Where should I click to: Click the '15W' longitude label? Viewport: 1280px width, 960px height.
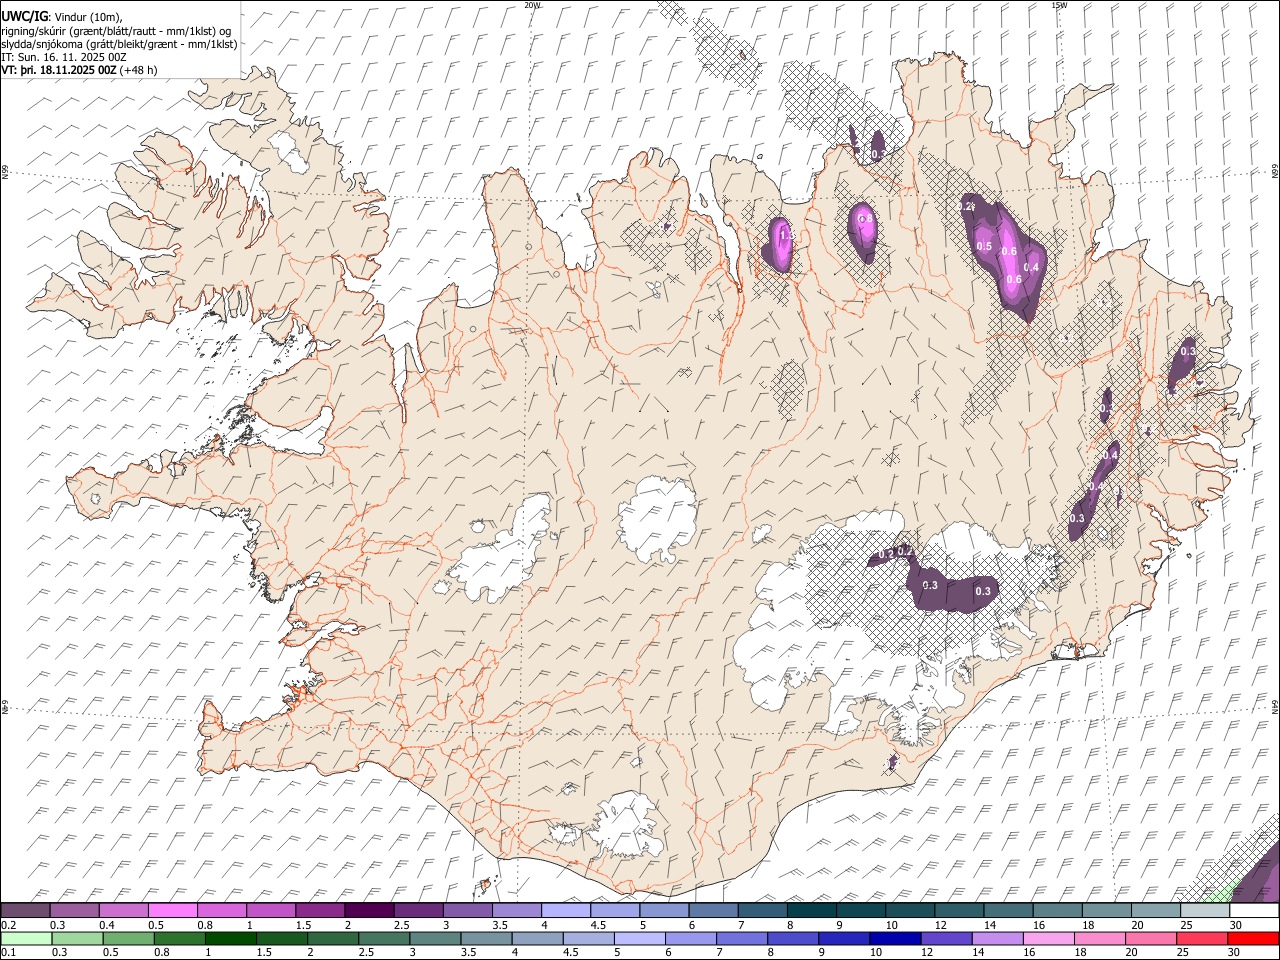[1059, 5]
